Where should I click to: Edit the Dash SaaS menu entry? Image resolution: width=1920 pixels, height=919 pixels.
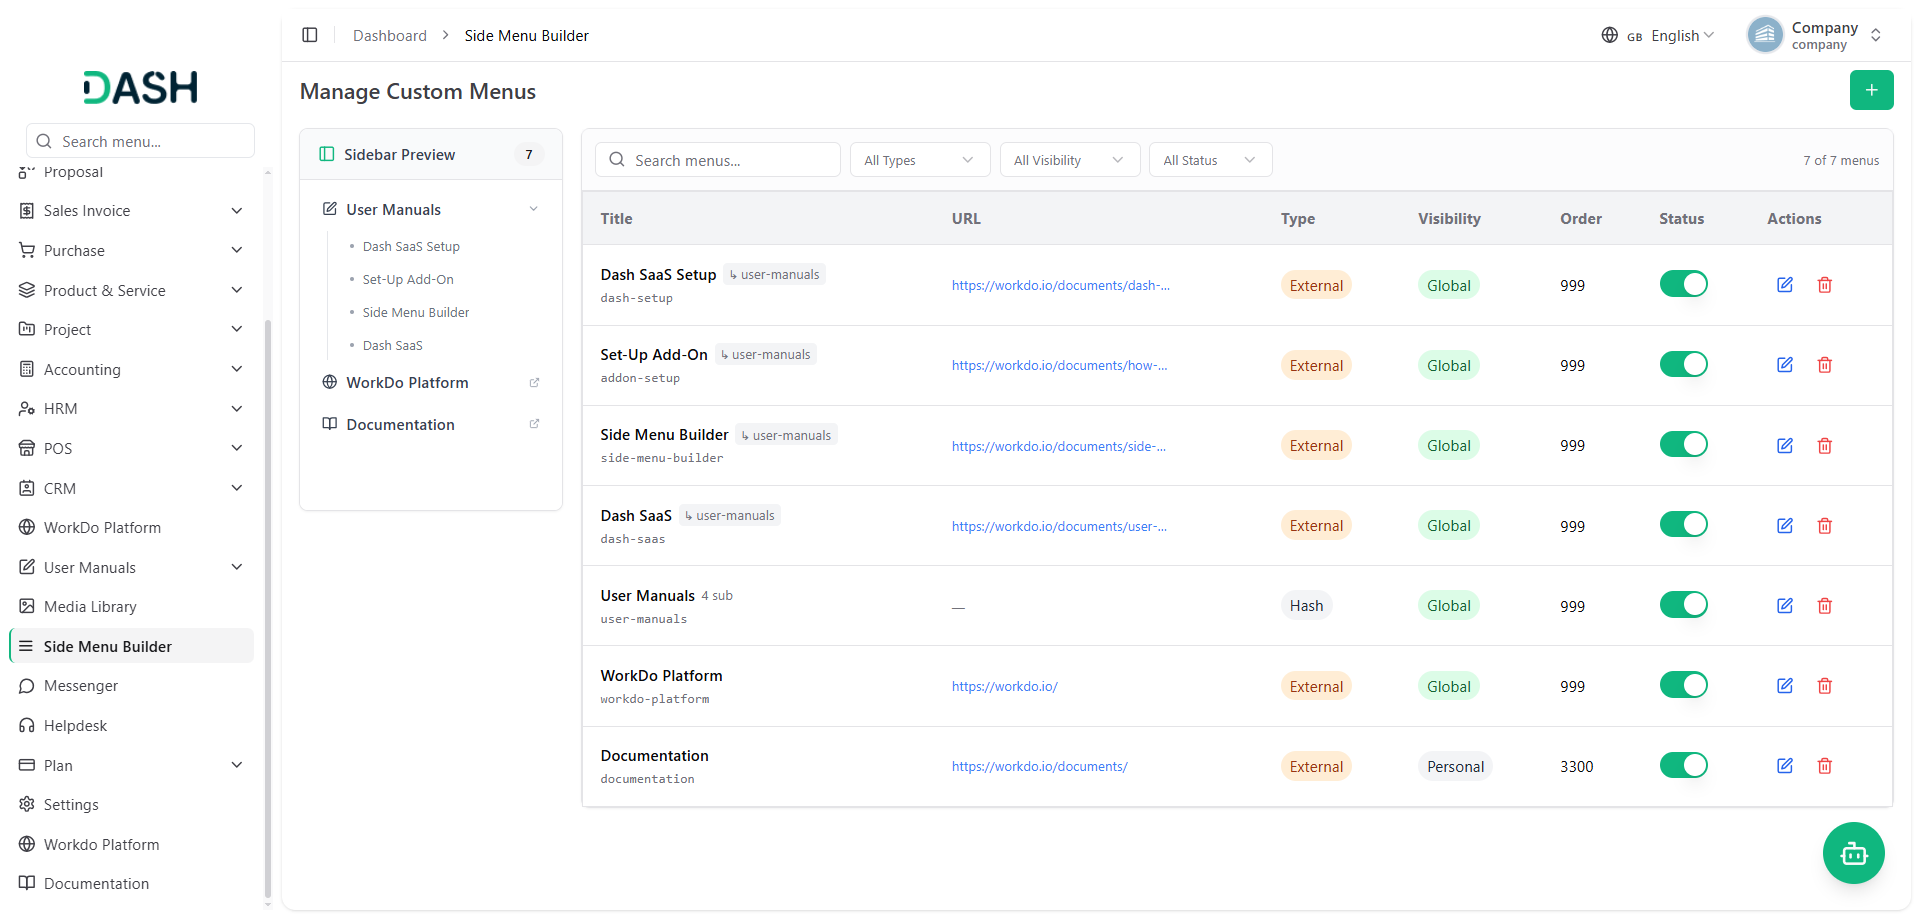click(x=1784, y=525)
